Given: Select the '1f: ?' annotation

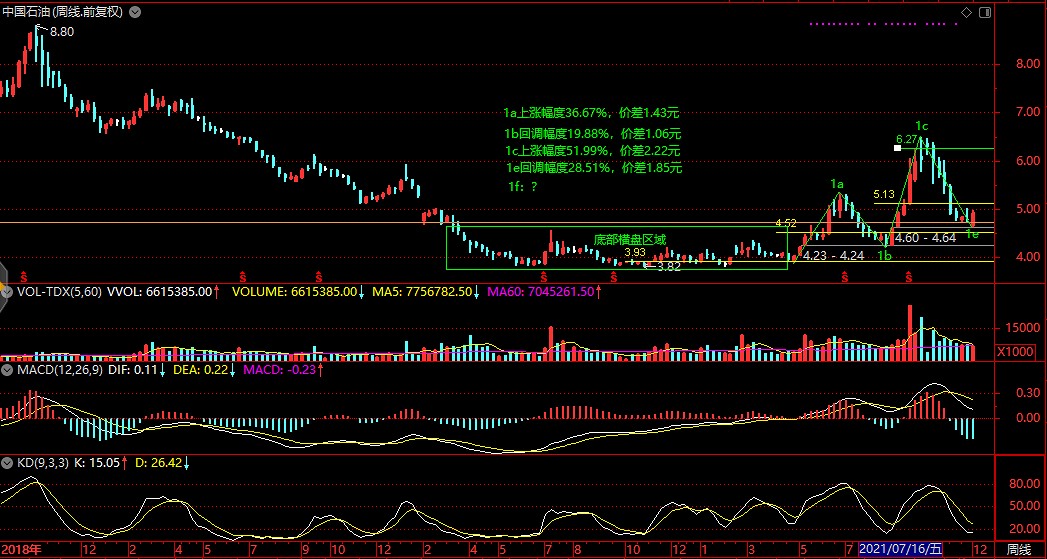Looking at the screenshot, I should [x=523, y=188].
